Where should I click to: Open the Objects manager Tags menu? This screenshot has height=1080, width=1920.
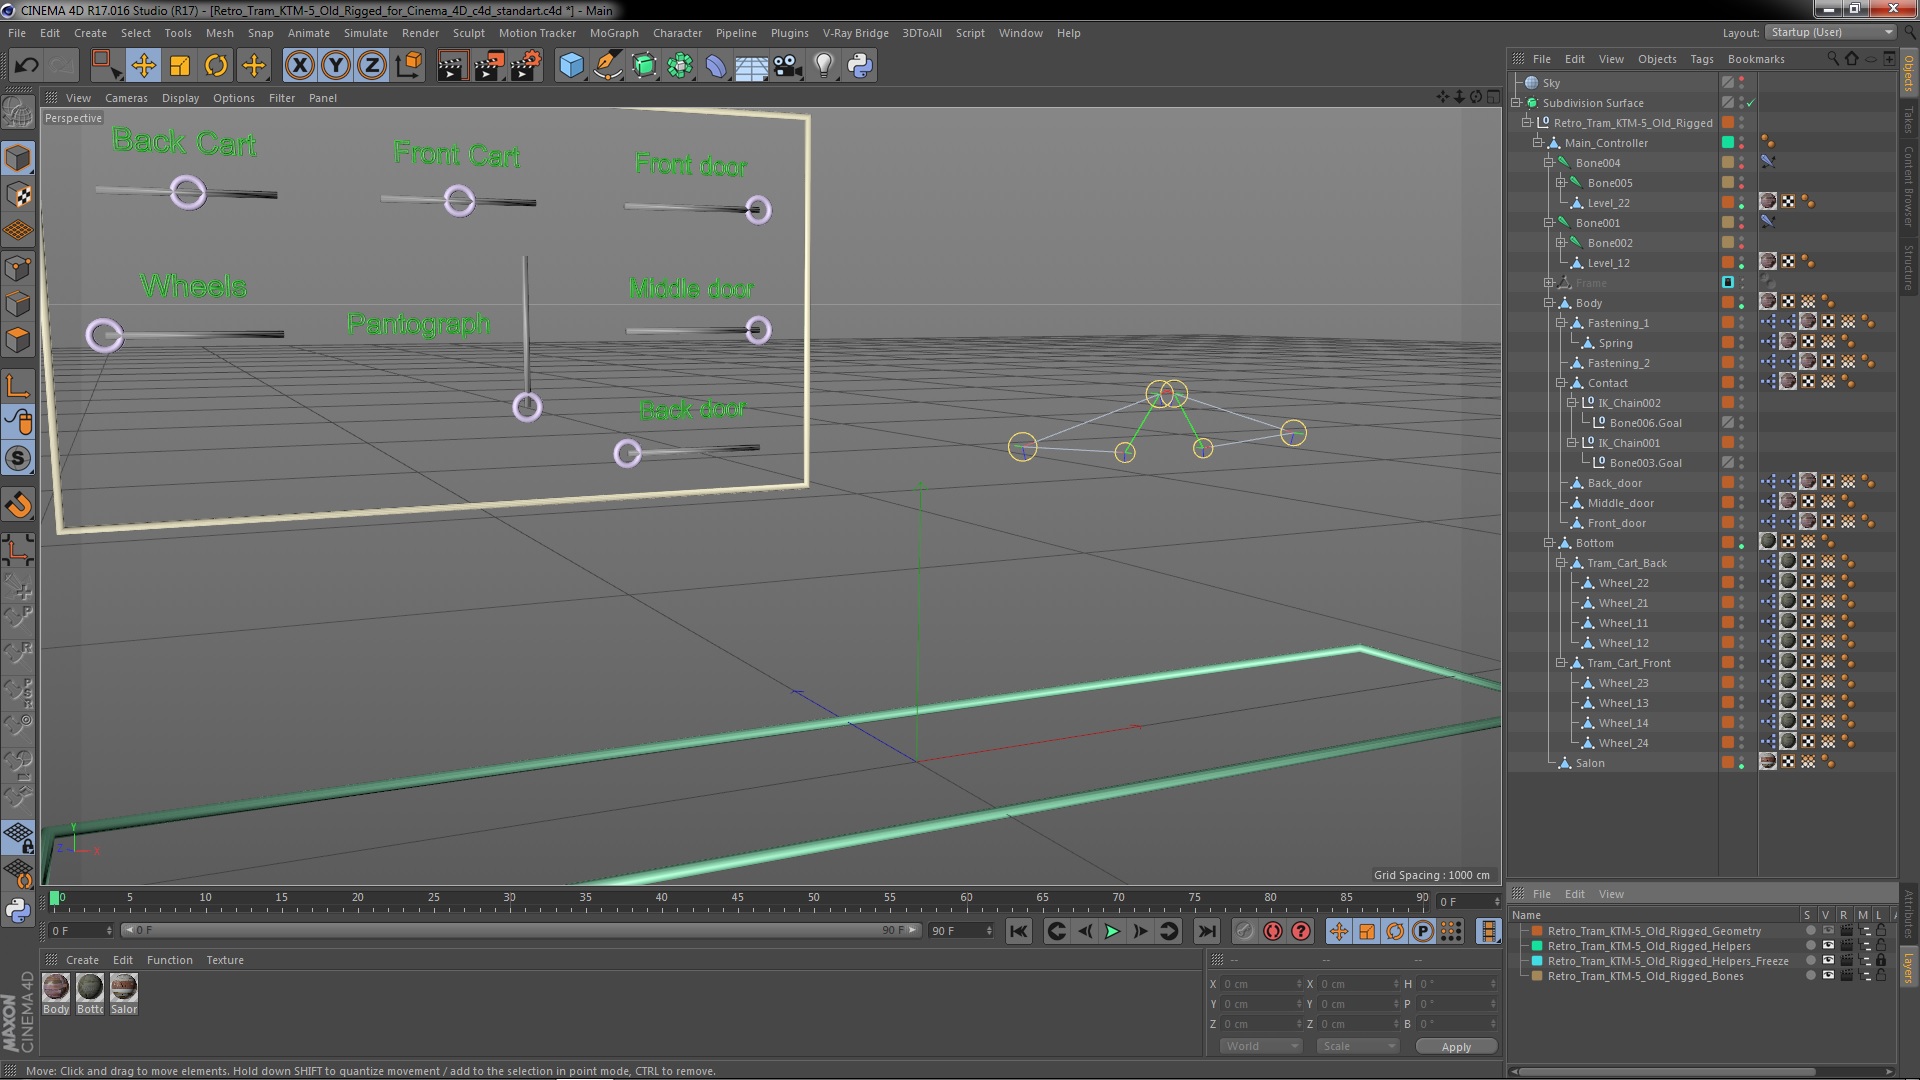[x=1702, y=59]
